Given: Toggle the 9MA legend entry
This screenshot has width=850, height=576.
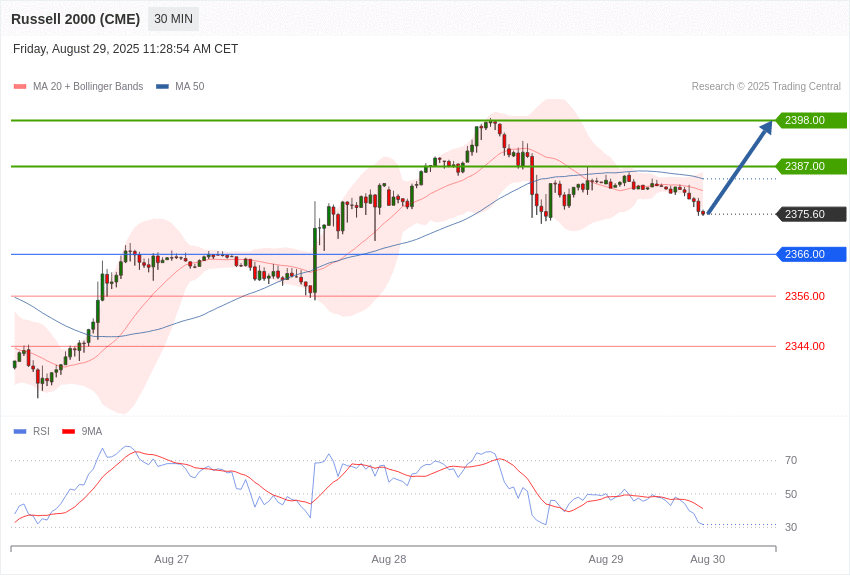Looking at the screenshot, I should pyautogui.click(x=82, y=431).
